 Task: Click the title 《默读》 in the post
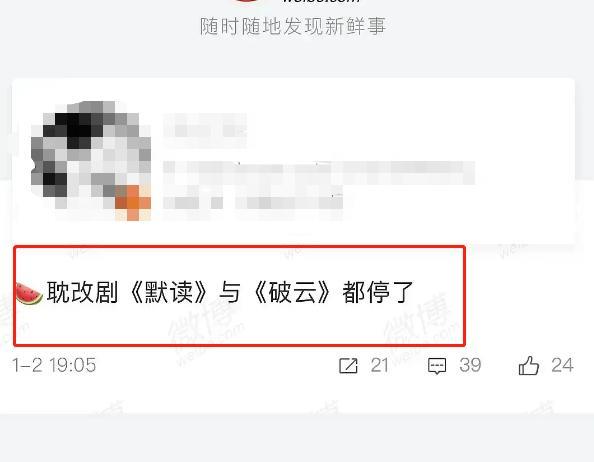169,293
